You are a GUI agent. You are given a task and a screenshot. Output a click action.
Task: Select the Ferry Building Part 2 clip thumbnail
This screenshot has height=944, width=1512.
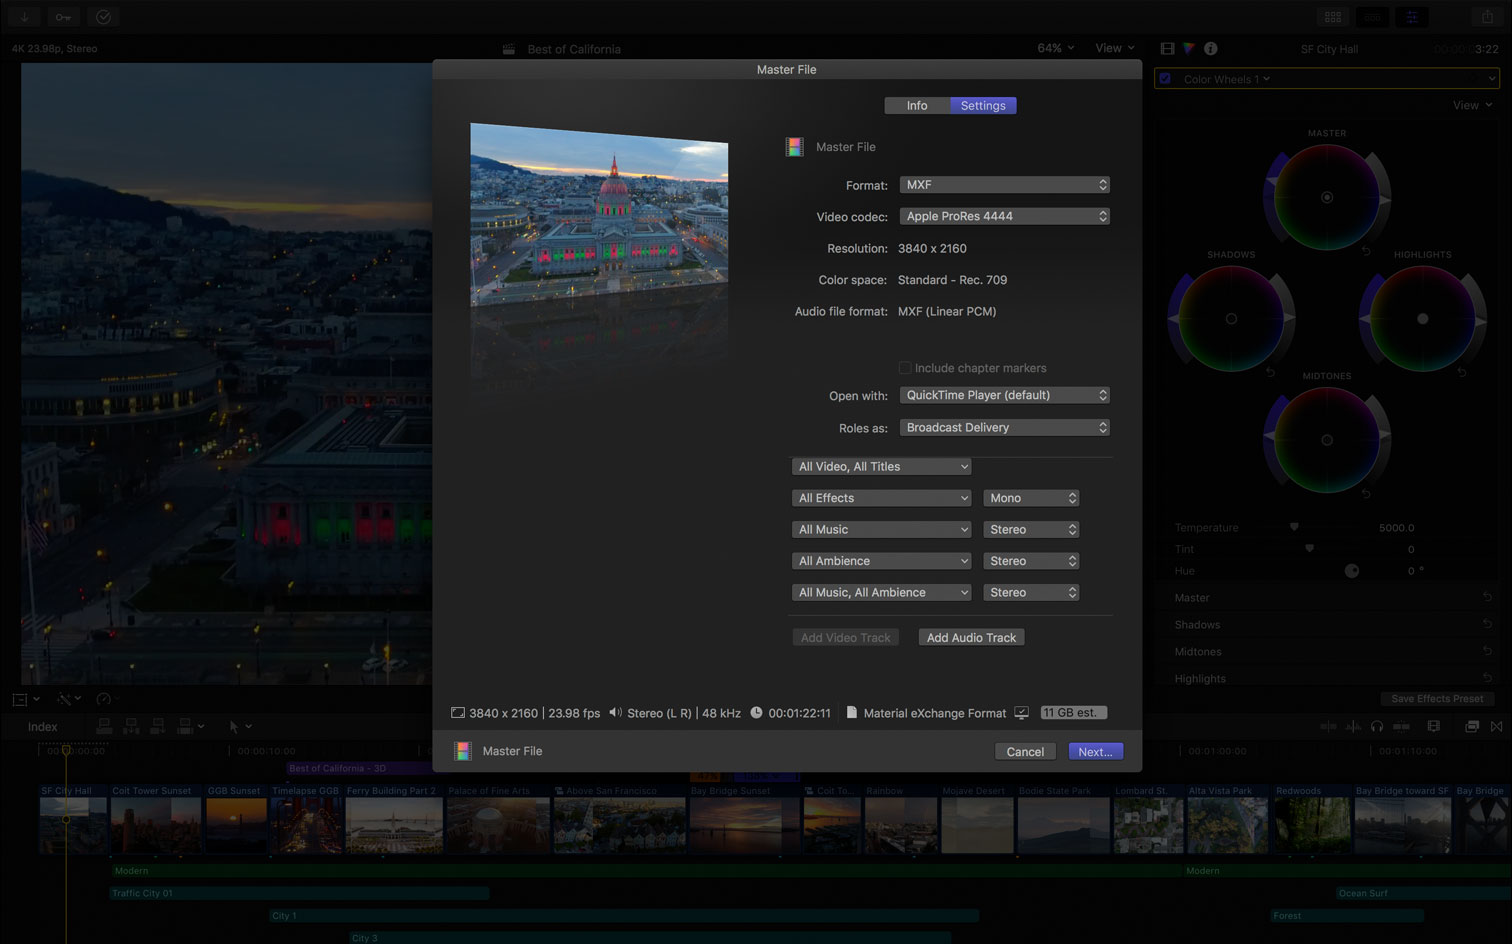point(394,825)
